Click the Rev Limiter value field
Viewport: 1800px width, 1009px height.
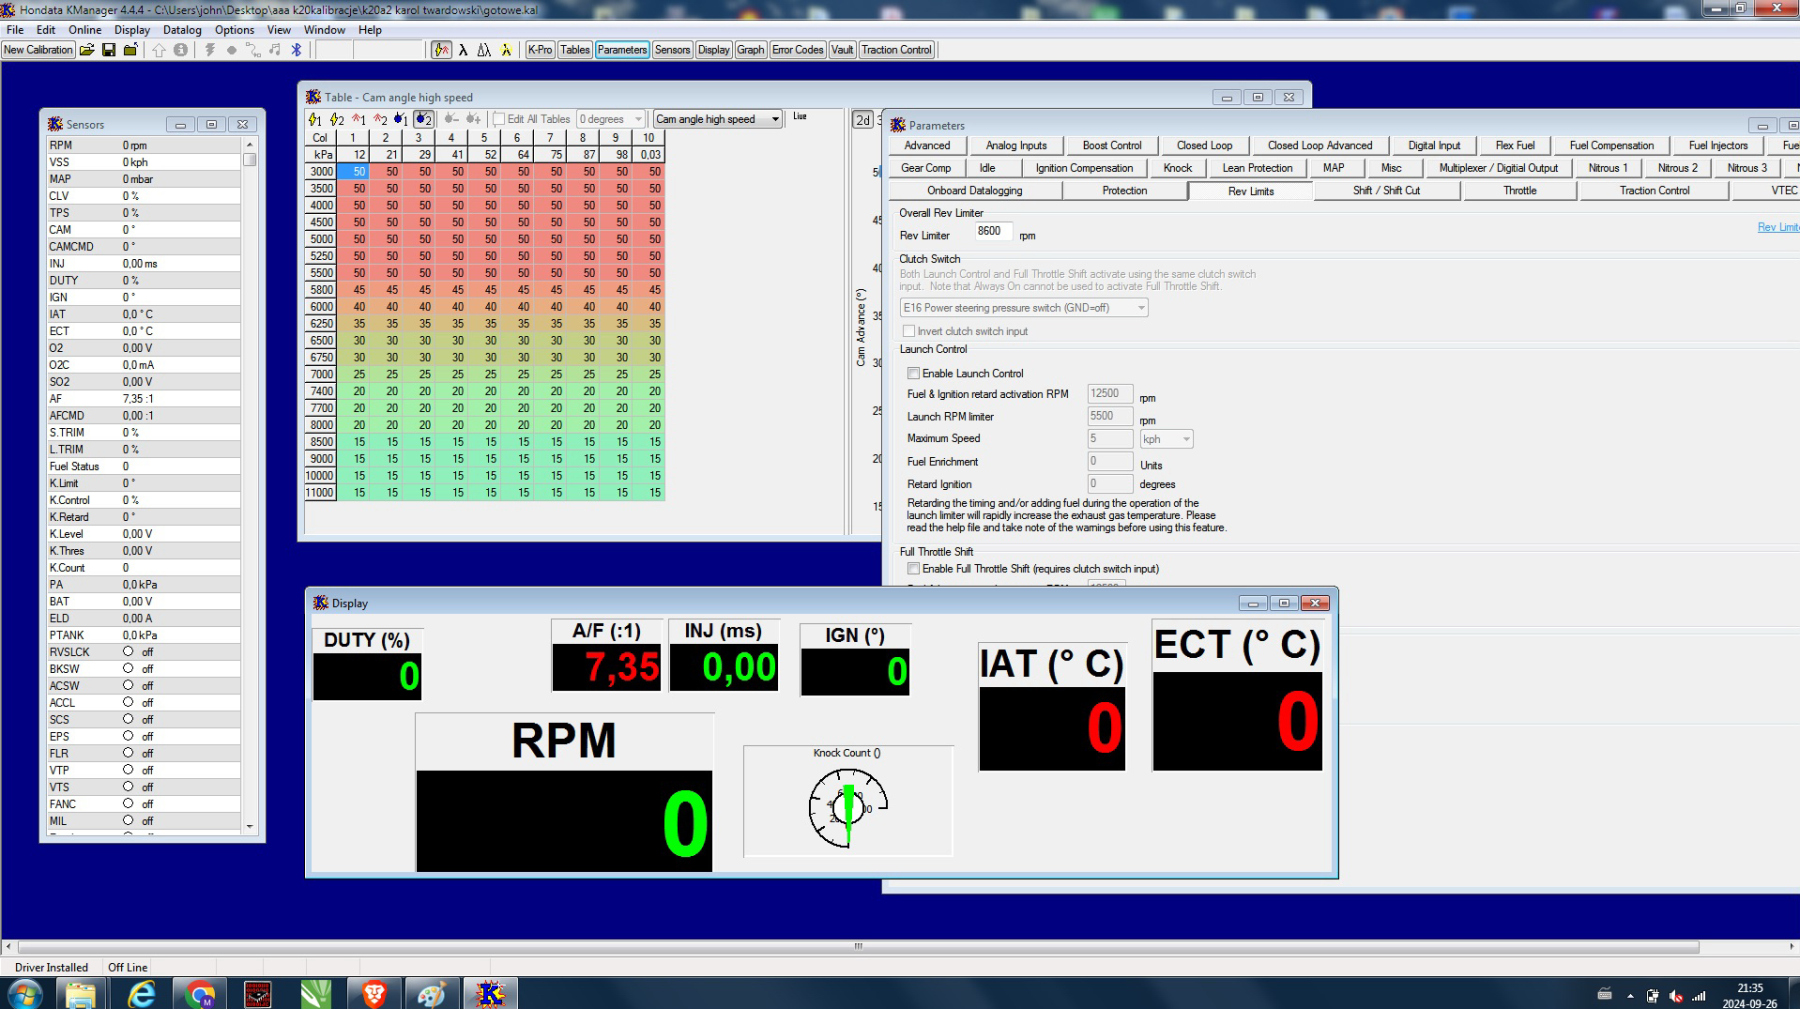coord(993,231)
